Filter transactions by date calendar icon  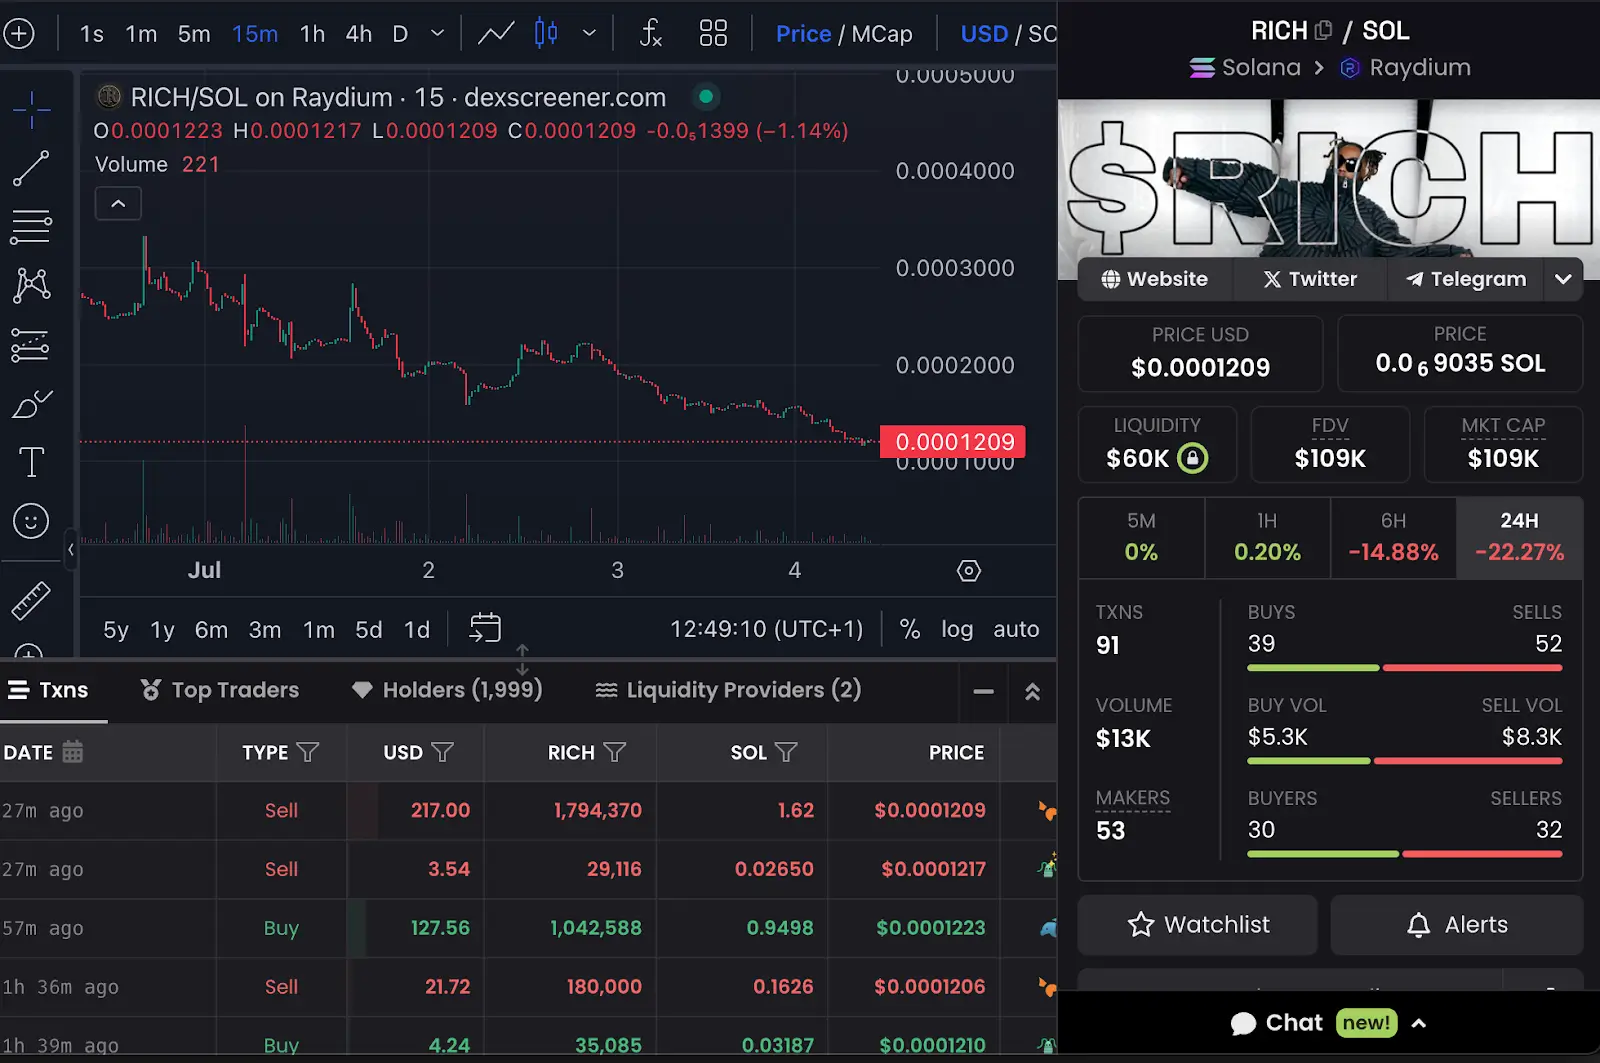(x=73, y=752)
